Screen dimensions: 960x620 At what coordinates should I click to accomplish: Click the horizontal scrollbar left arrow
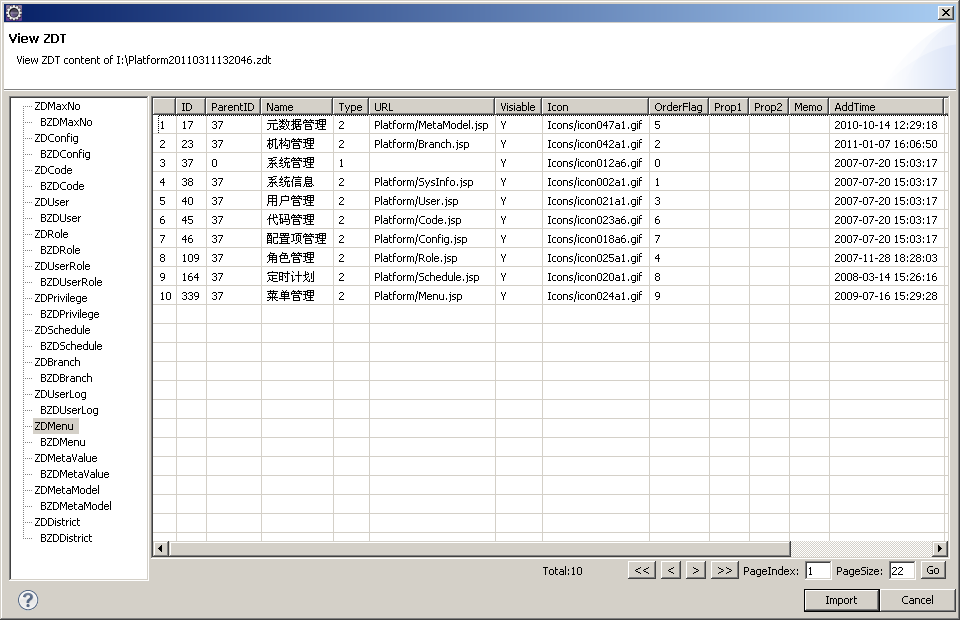tap(161, 549)
